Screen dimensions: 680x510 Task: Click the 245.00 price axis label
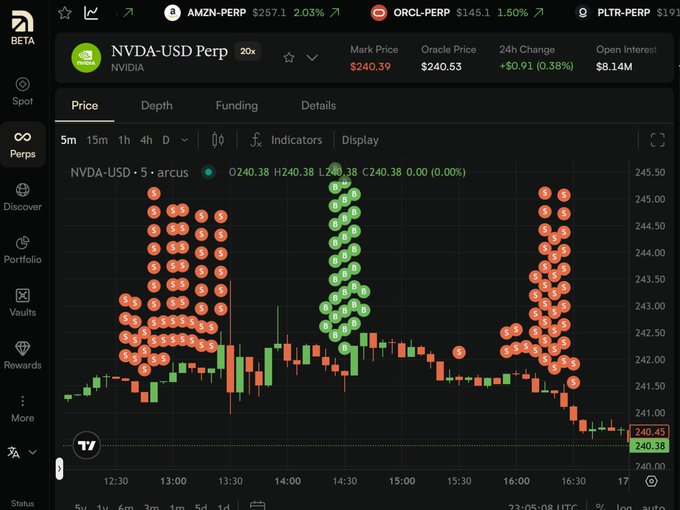pos(650,199)
